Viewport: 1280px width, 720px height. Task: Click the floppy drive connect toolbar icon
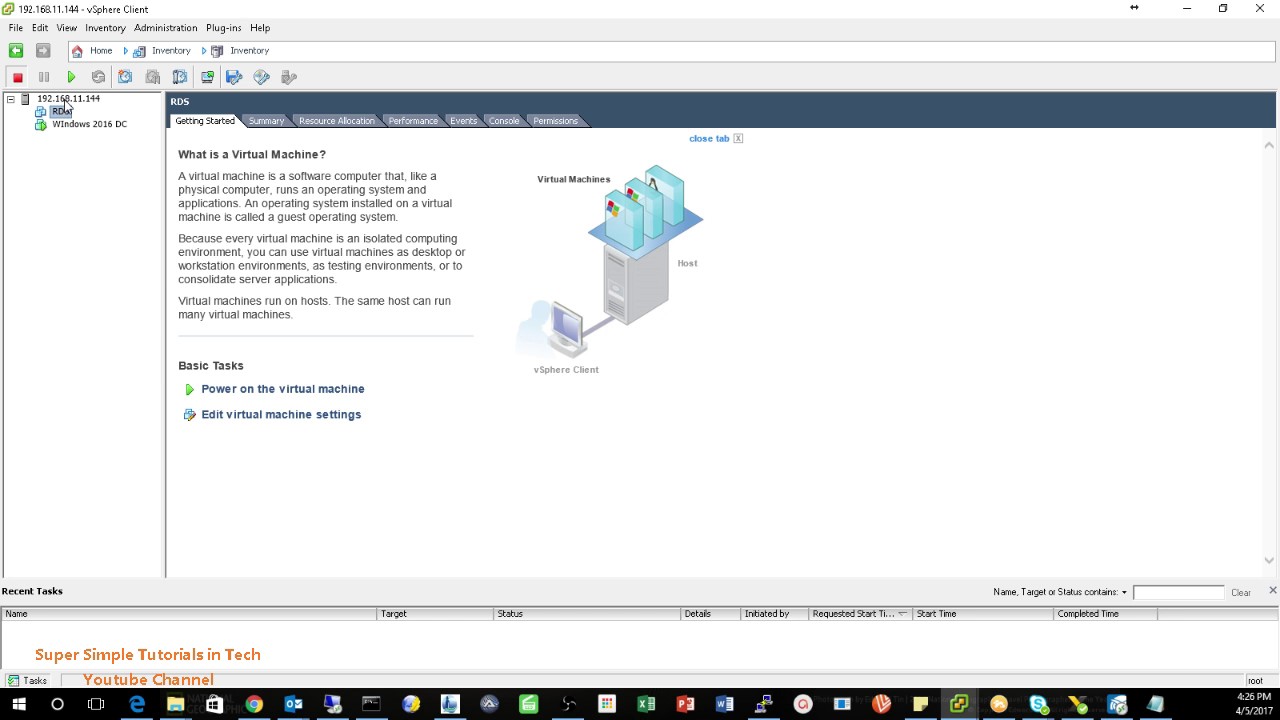click(x=234, y=77)
